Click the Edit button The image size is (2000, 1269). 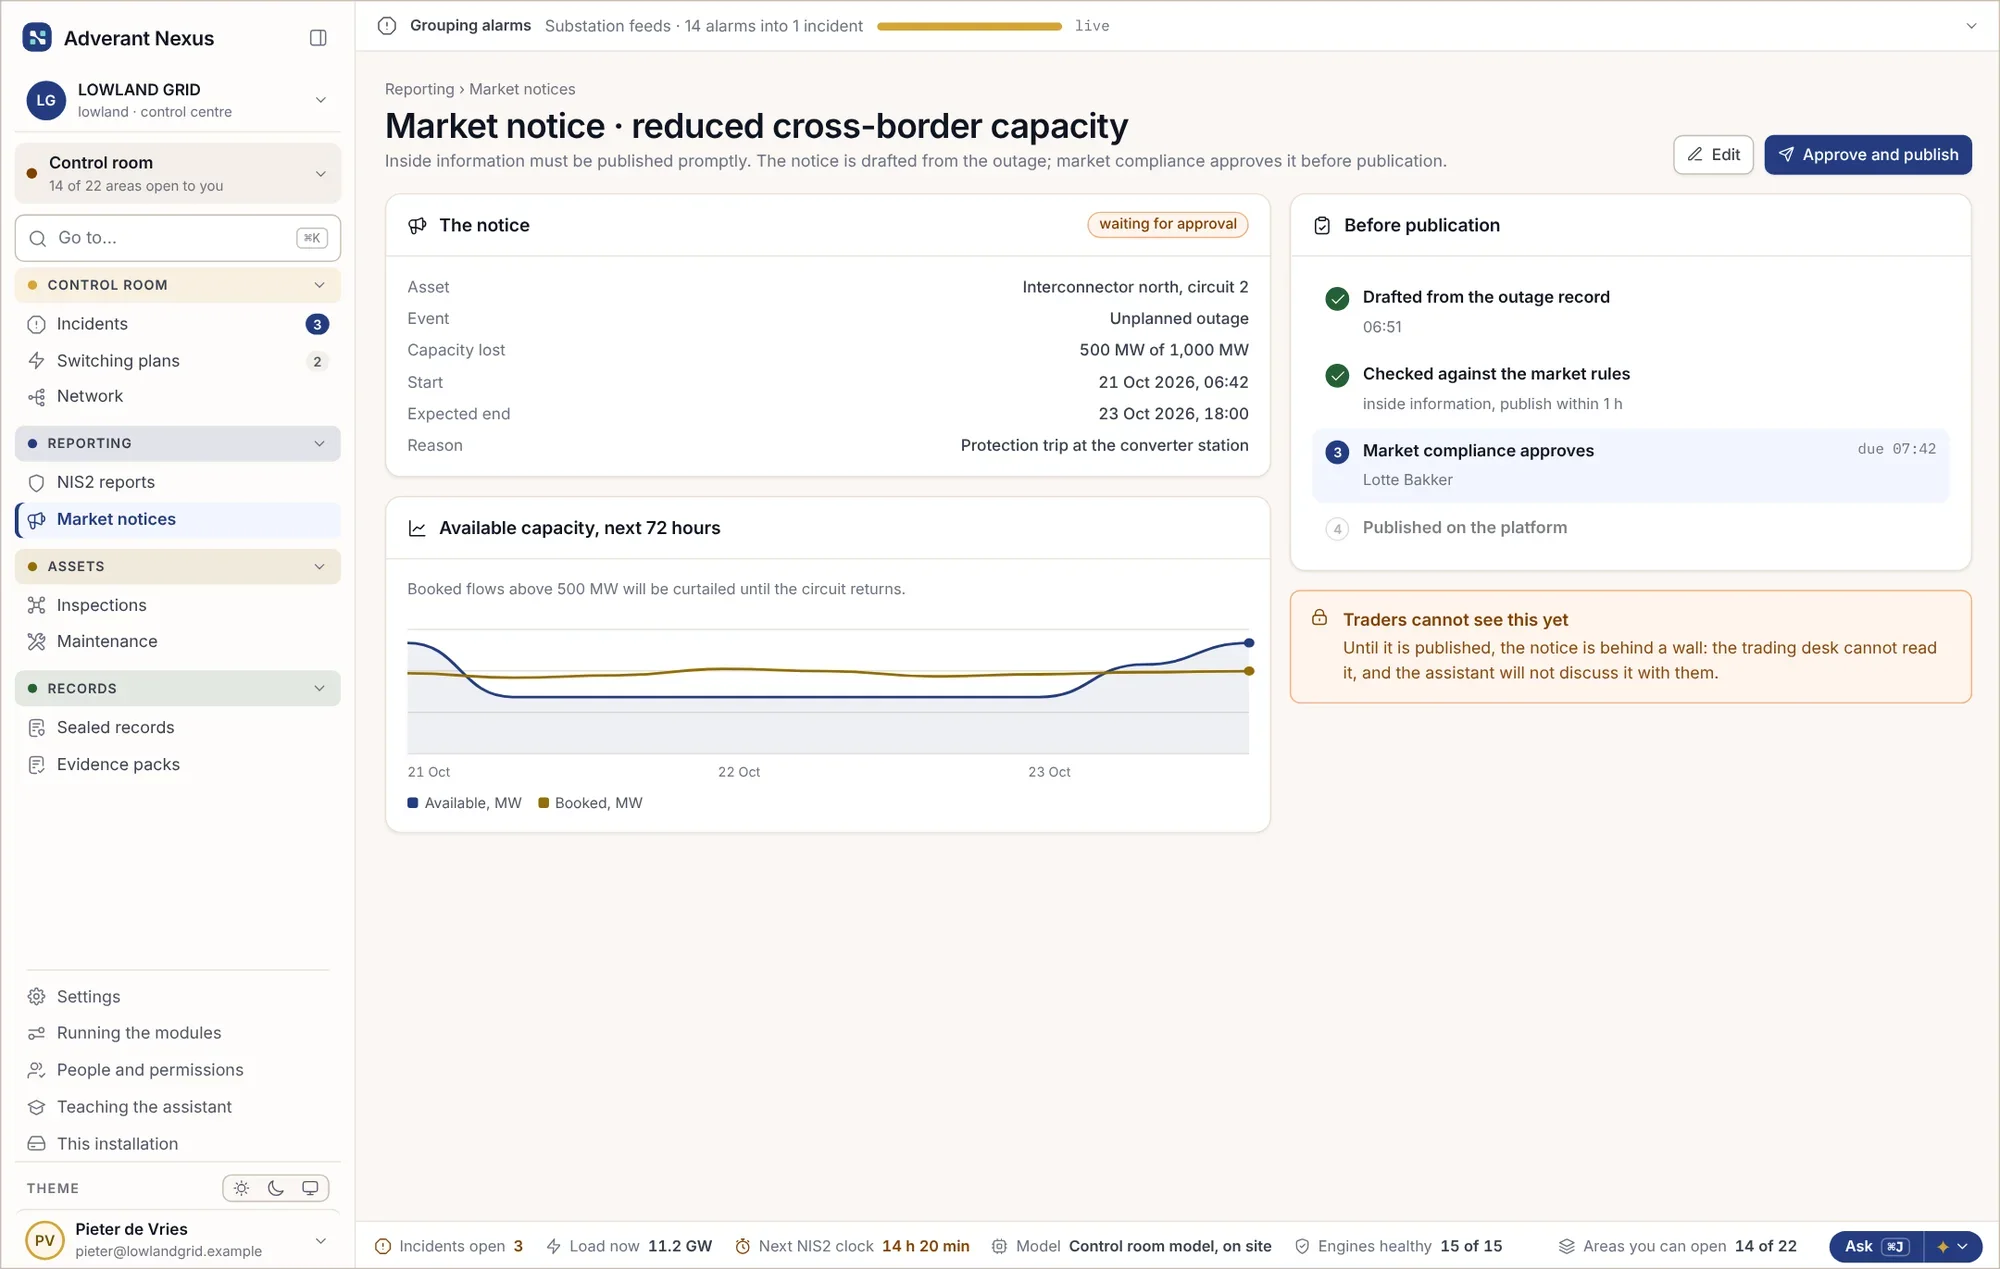[1713, 155]
